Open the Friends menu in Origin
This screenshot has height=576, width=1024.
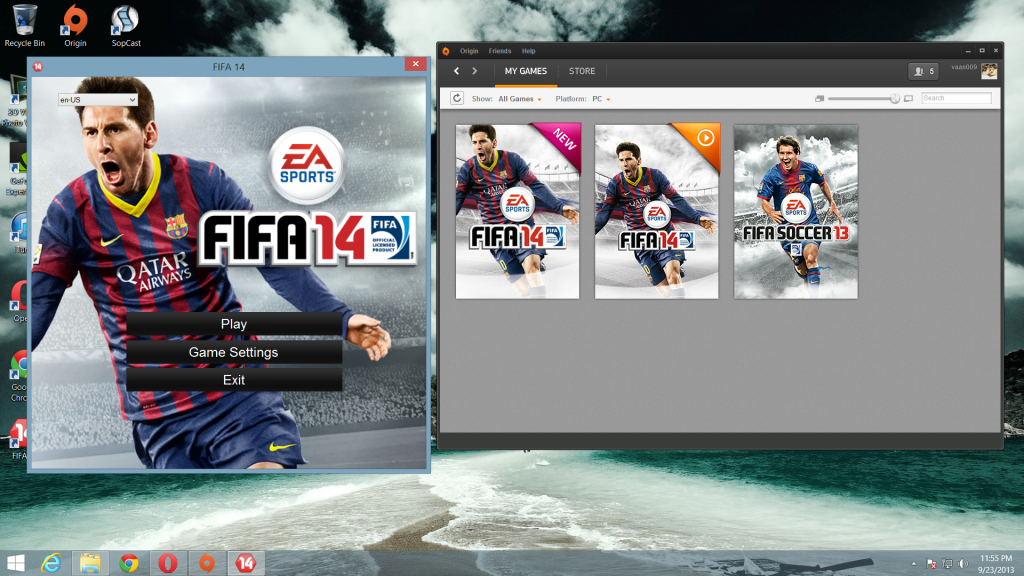[500, 51]
